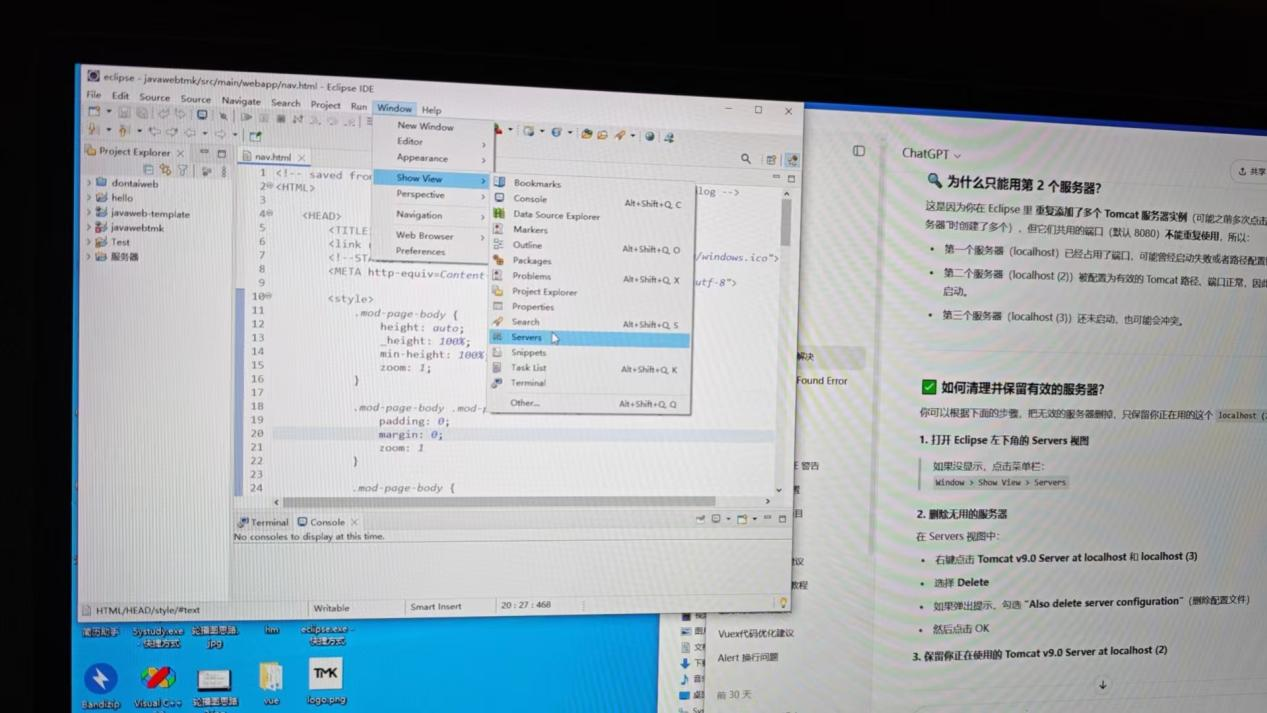Switch to the Terminal tab
The width and height of the screenshot is (1267, 713).
263,522
